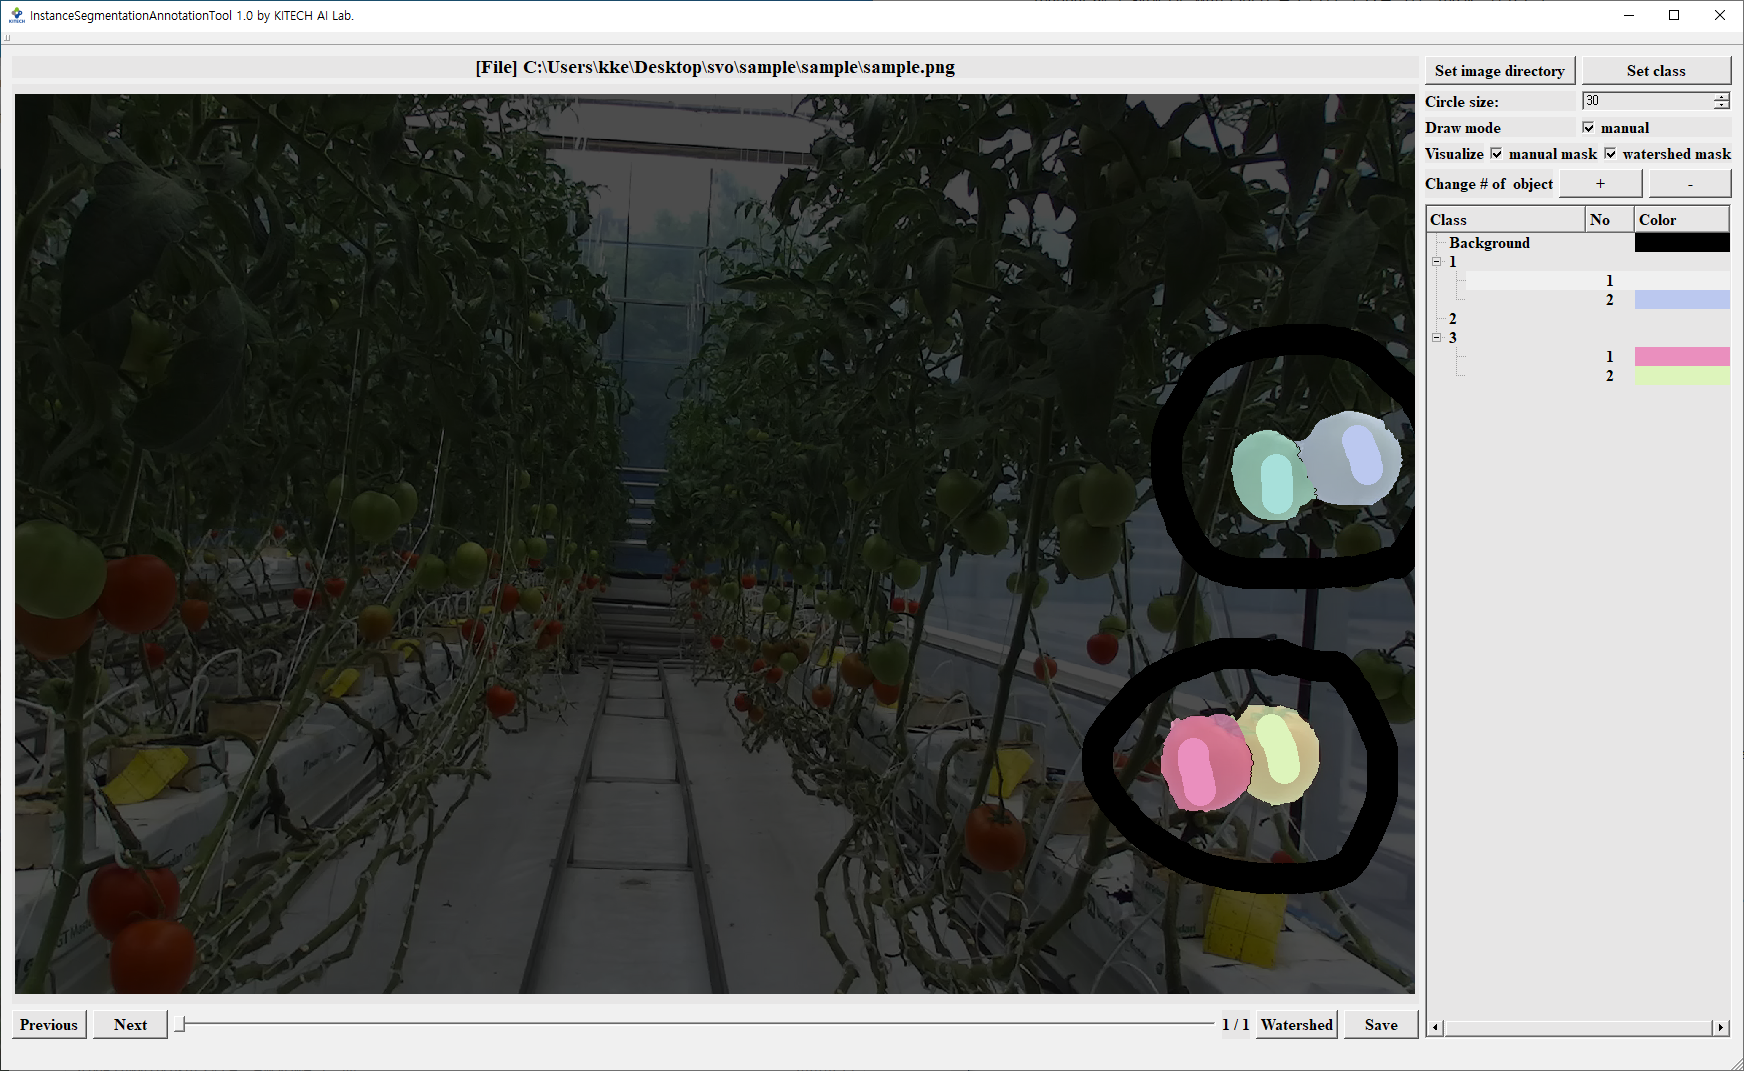Collapse class 3 tree node
Image resolution: width=1744 pixels, height=1071 pixels.
tap(1437, 338)
